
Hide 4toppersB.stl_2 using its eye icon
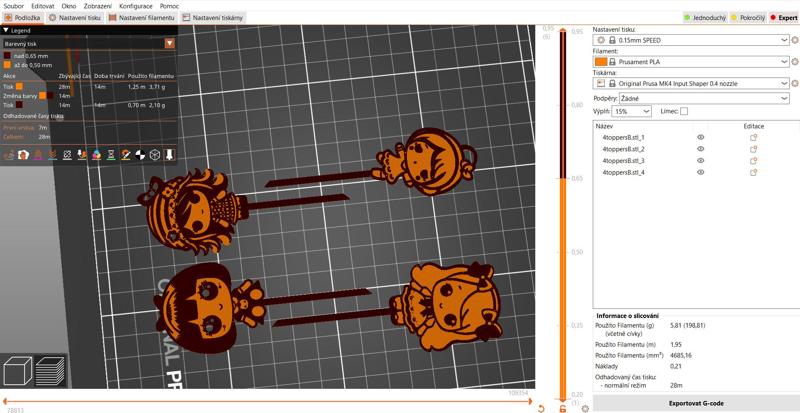(x=701, y=149)
